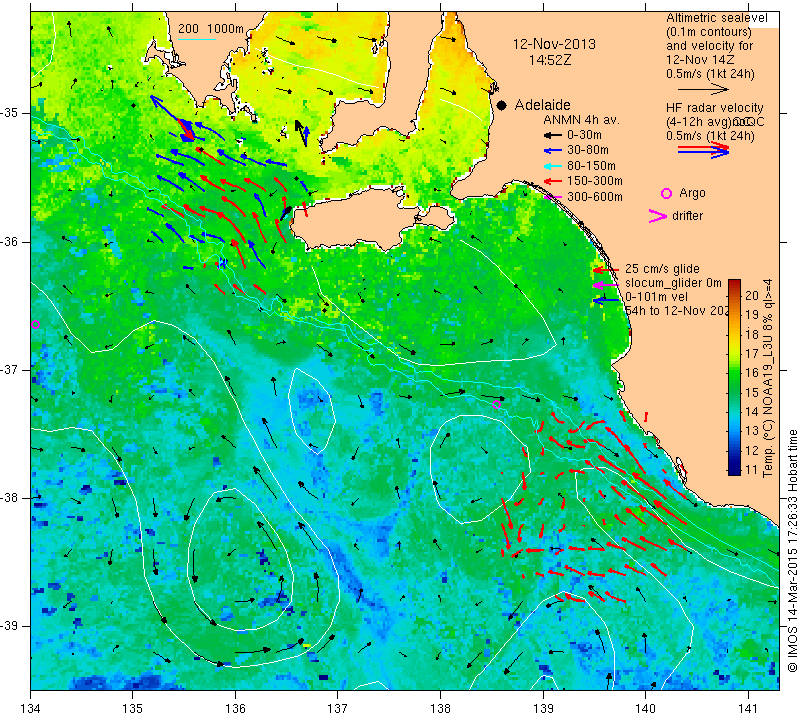800x720 pixels.
Task: Click the longitude label 141
Action: click(x=748, y=708)
